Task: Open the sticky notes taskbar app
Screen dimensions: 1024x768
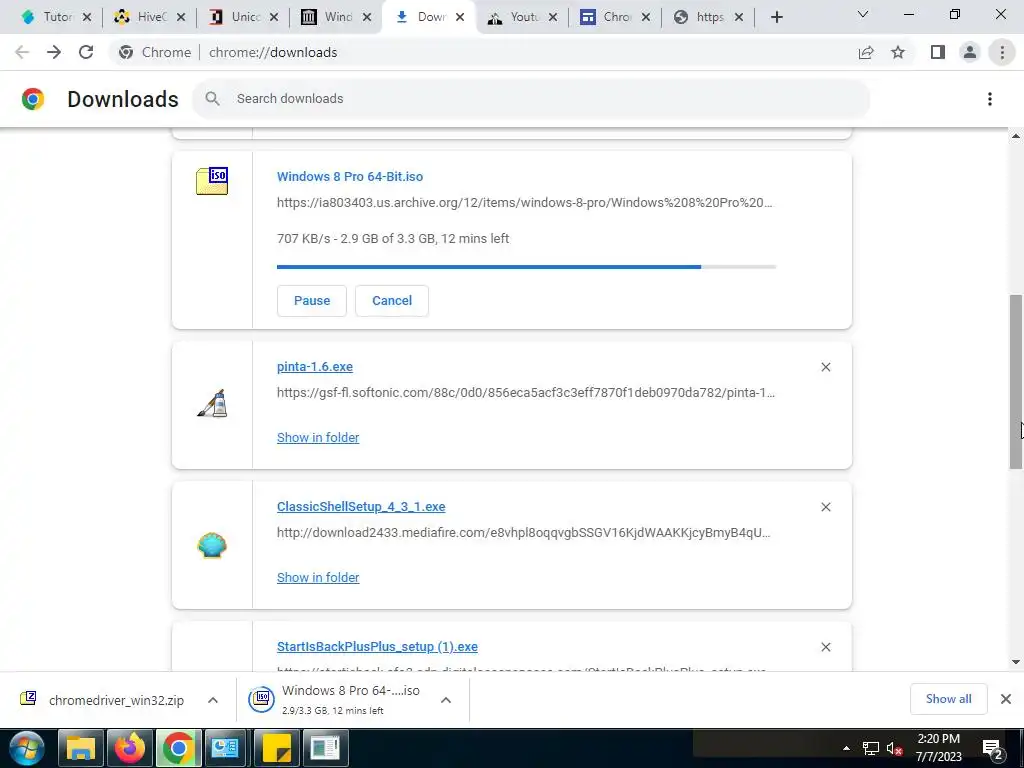Action: tap(277, 748)
